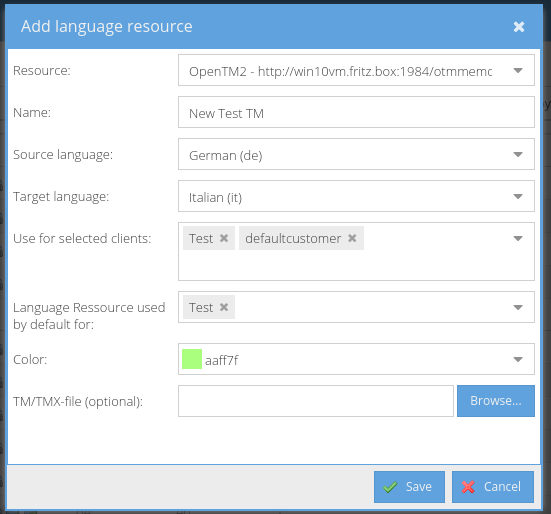Click the OpenTM2 resource combo box text
The height and width of the screenshot is (514, 551).
(340, 71)
